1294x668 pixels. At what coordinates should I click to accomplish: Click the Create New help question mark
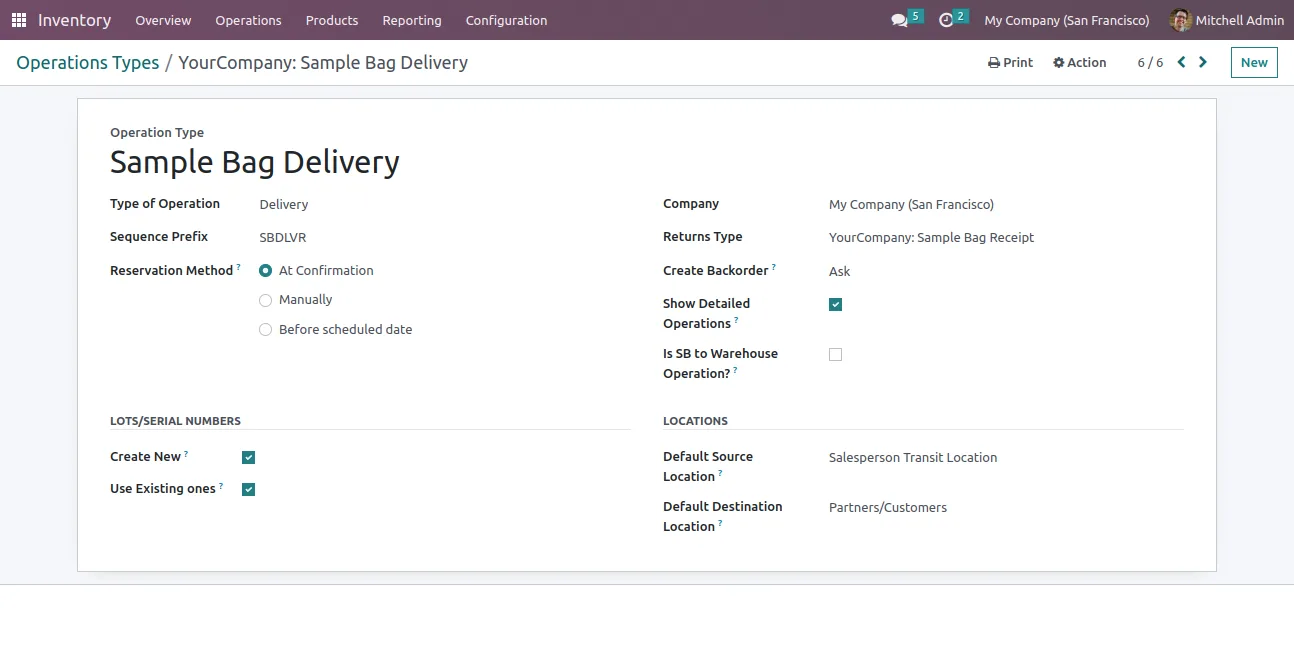(186, 454)
